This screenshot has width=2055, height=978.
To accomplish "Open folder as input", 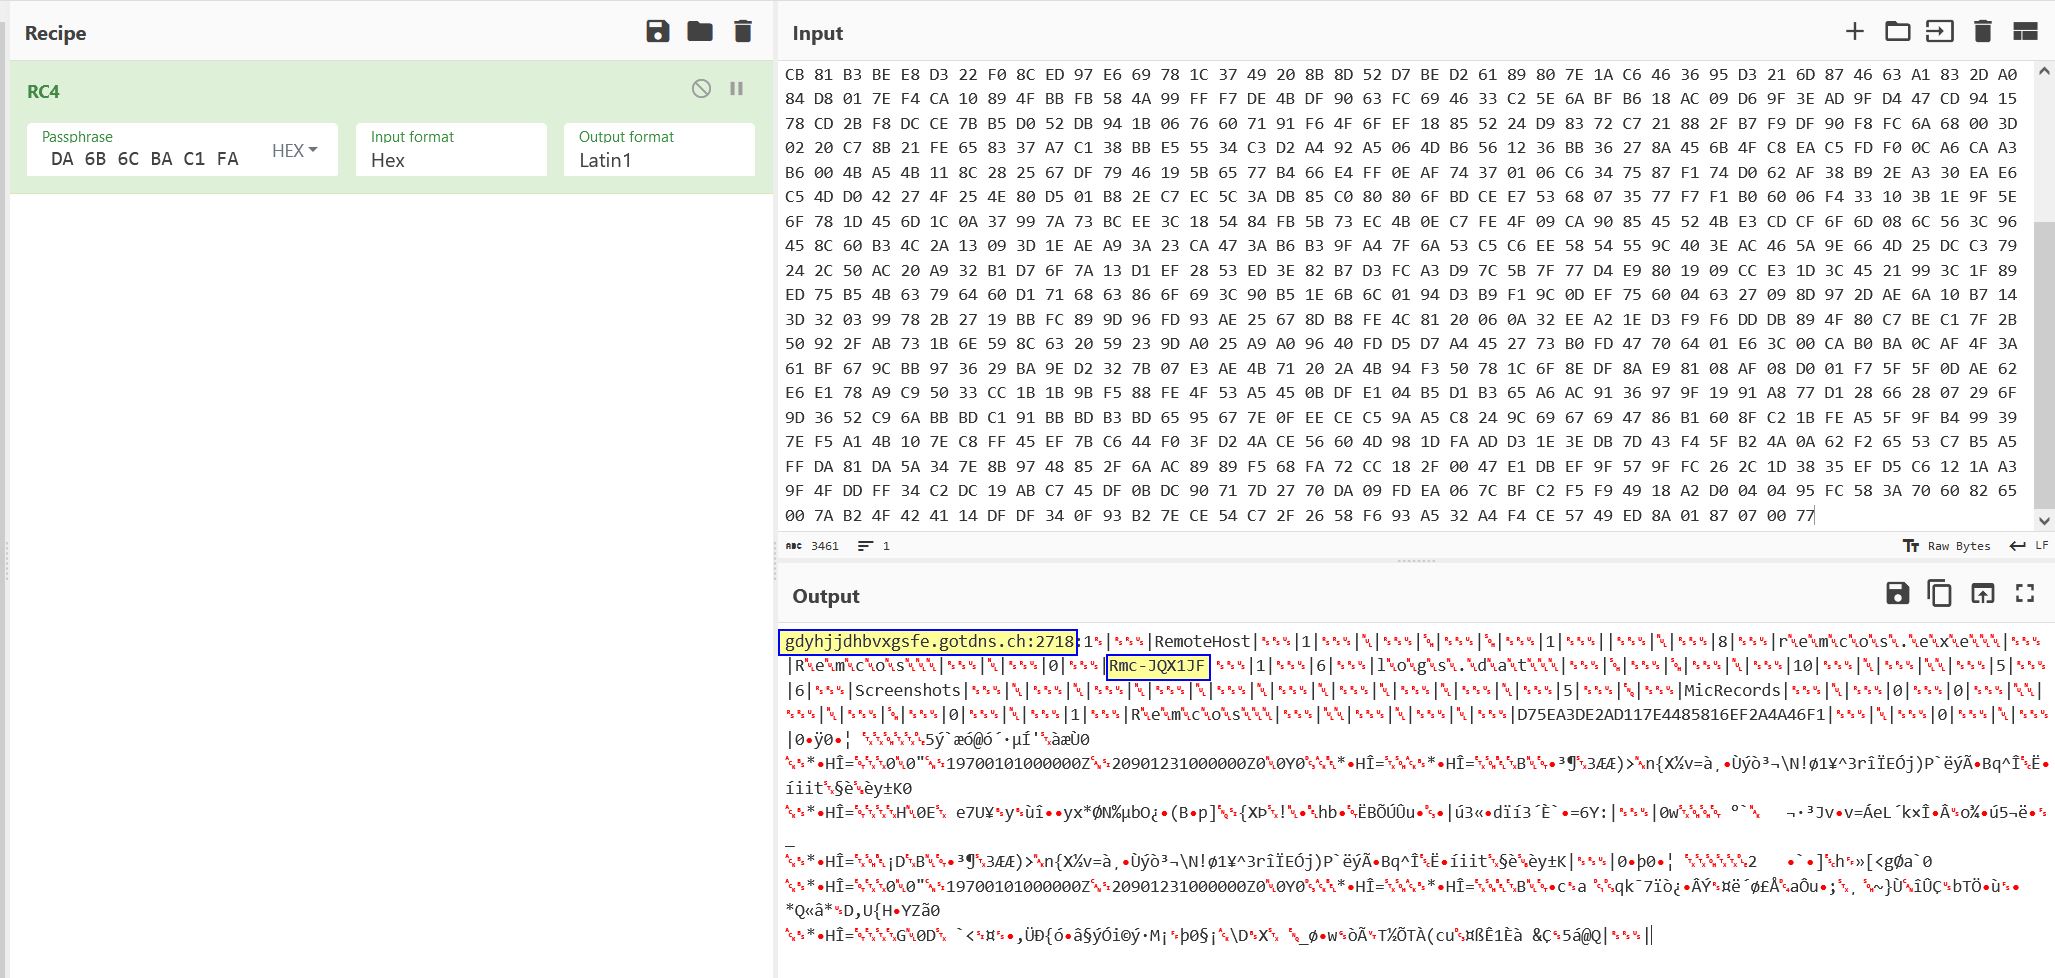I will 1897,31.
